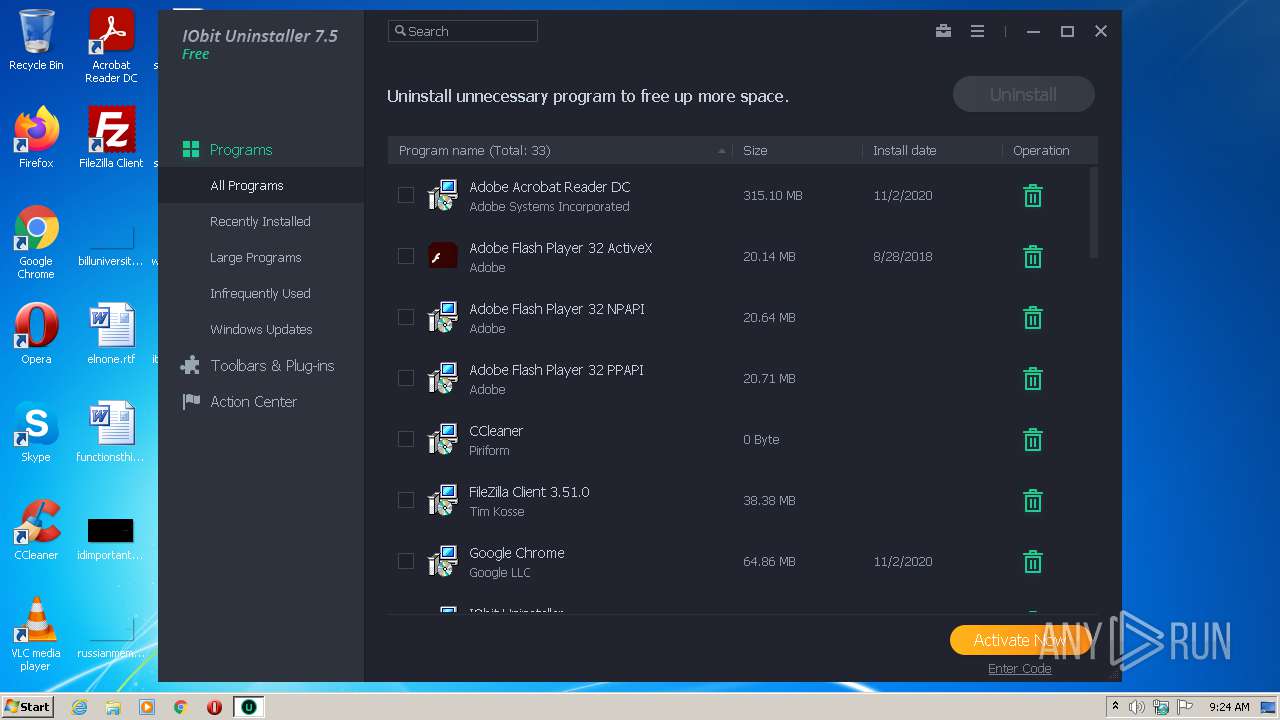Click the 315.10 MB size value

pos(773,196)
